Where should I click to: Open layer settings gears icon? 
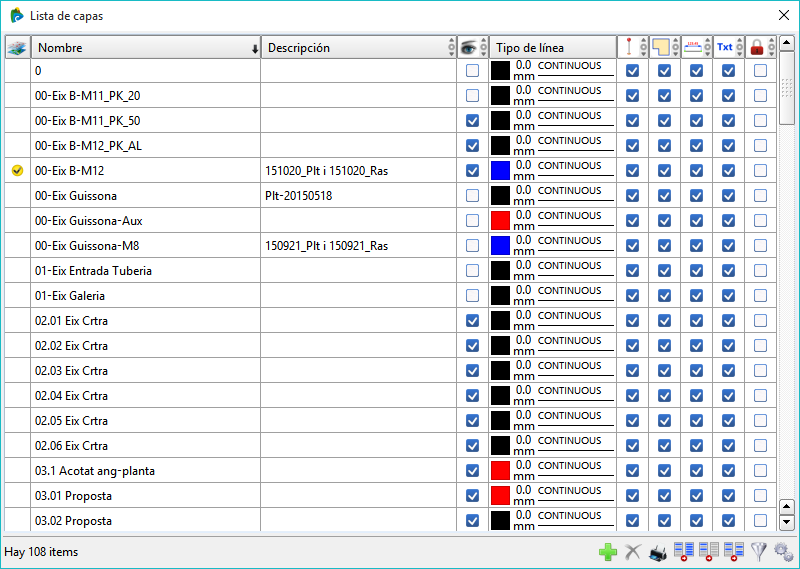tap(784, 552)
